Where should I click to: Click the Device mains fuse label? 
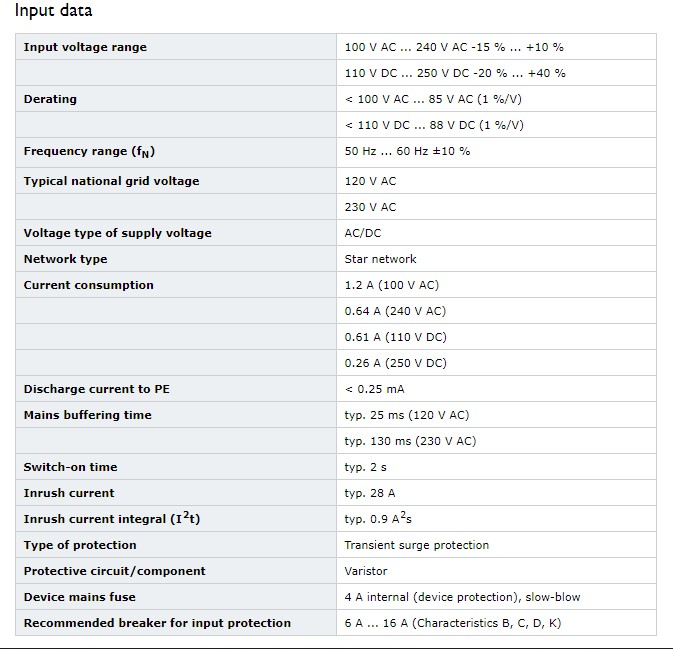(79, 597)
